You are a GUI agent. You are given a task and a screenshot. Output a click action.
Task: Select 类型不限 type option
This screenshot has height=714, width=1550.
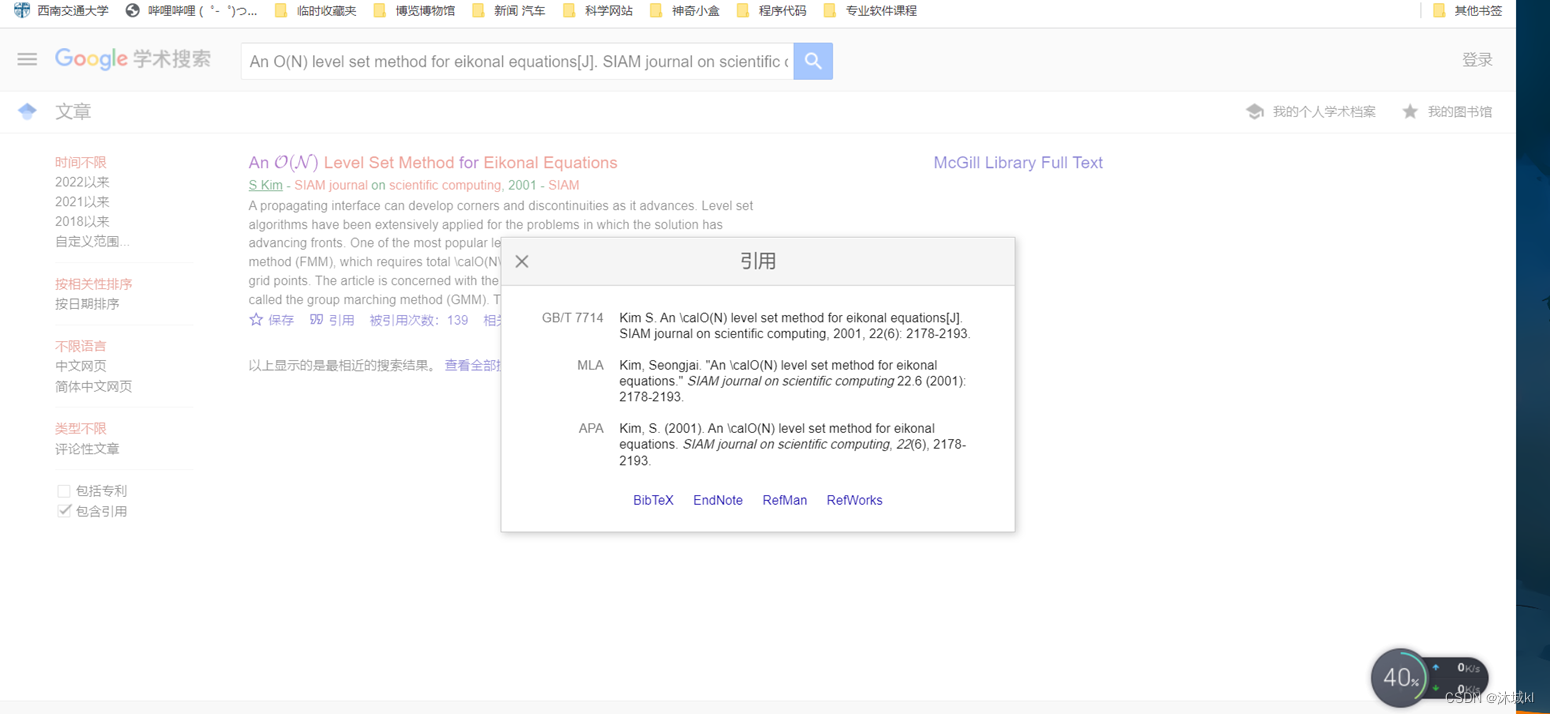point(81,428)
